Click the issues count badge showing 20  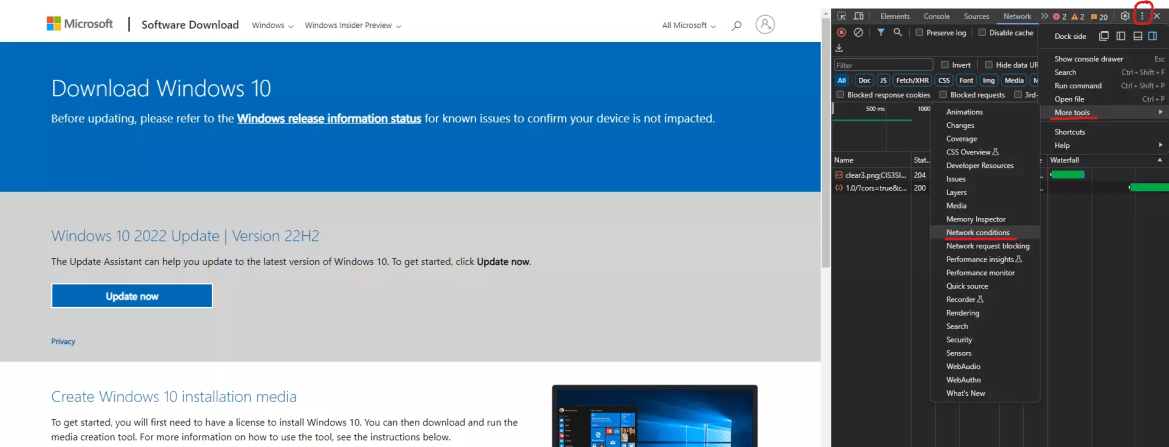click(1099, 16)
